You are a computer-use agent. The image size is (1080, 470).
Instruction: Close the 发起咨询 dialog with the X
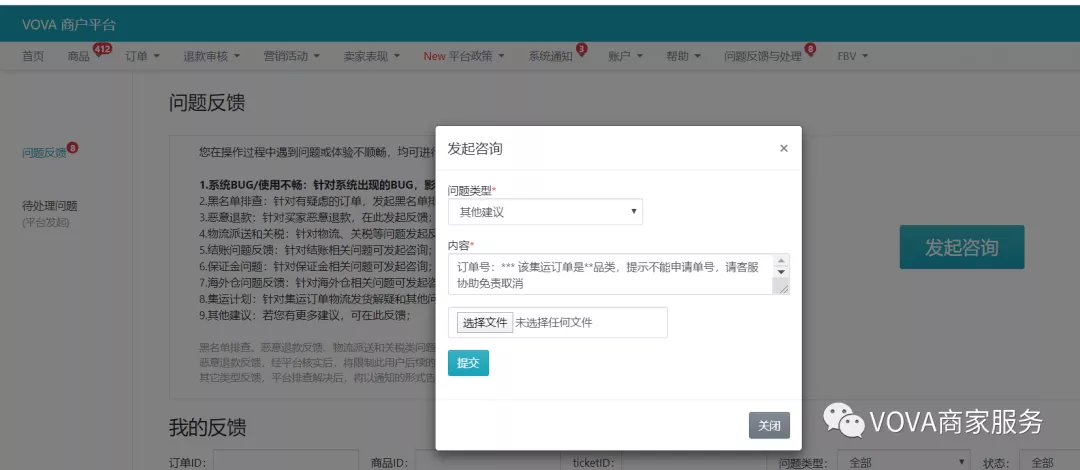pos(783,148)
